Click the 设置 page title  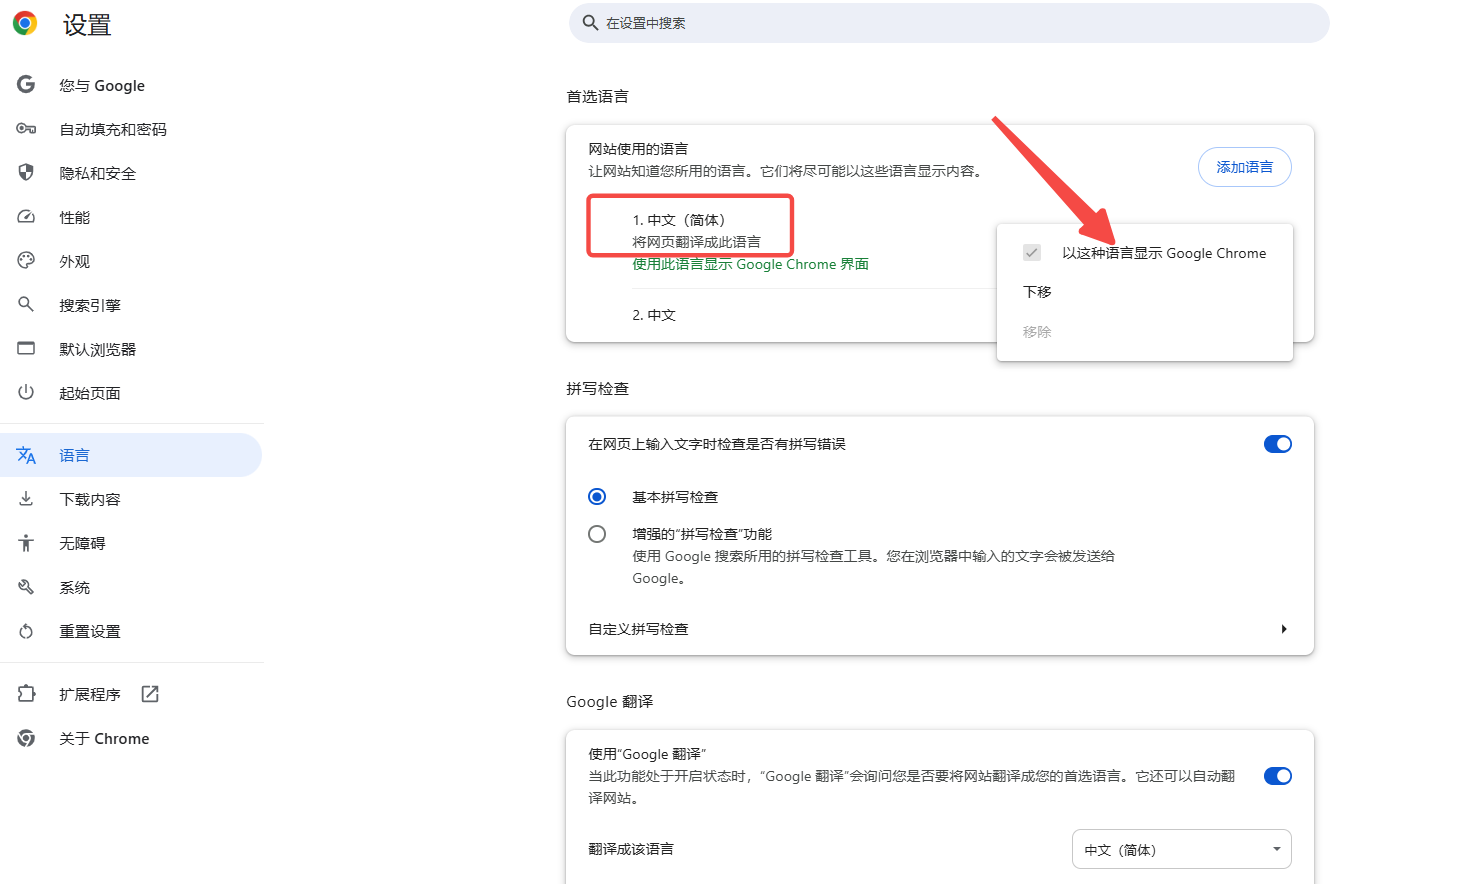pos(86,25)
